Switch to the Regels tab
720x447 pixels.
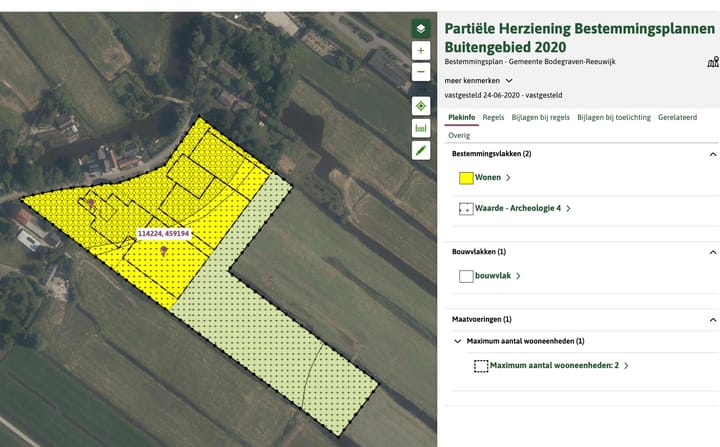coord(493,117)
